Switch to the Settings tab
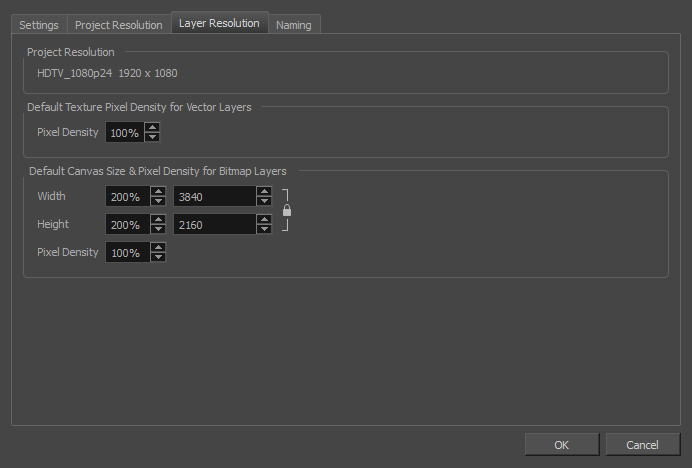Screen dimensions: 692x468 point(39,25)
